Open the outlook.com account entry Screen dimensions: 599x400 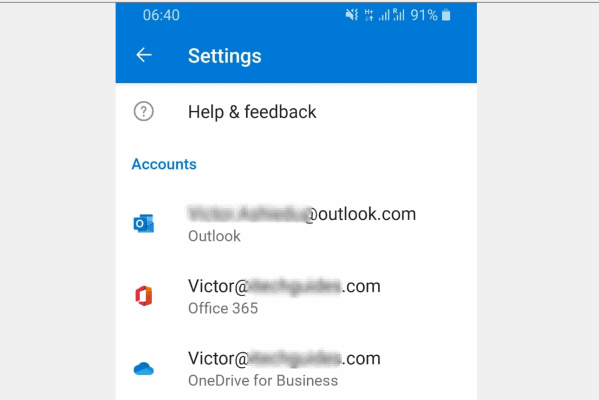point(296,224)
